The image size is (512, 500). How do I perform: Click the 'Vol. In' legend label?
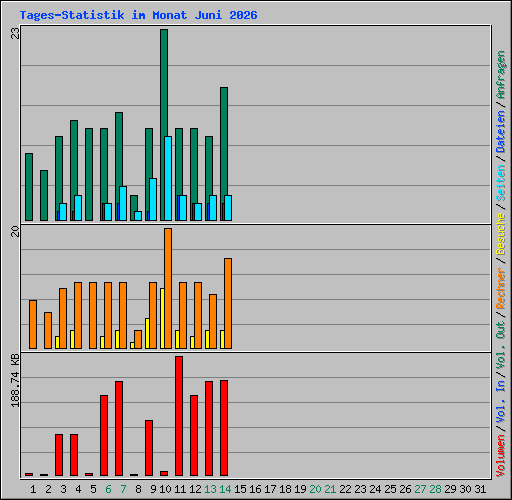(501, 403)
